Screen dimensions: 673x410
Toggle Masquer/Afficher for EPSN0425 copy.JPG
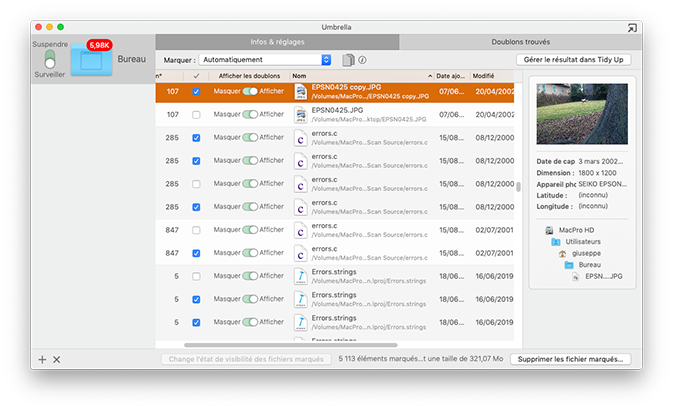tap(250, 91)
